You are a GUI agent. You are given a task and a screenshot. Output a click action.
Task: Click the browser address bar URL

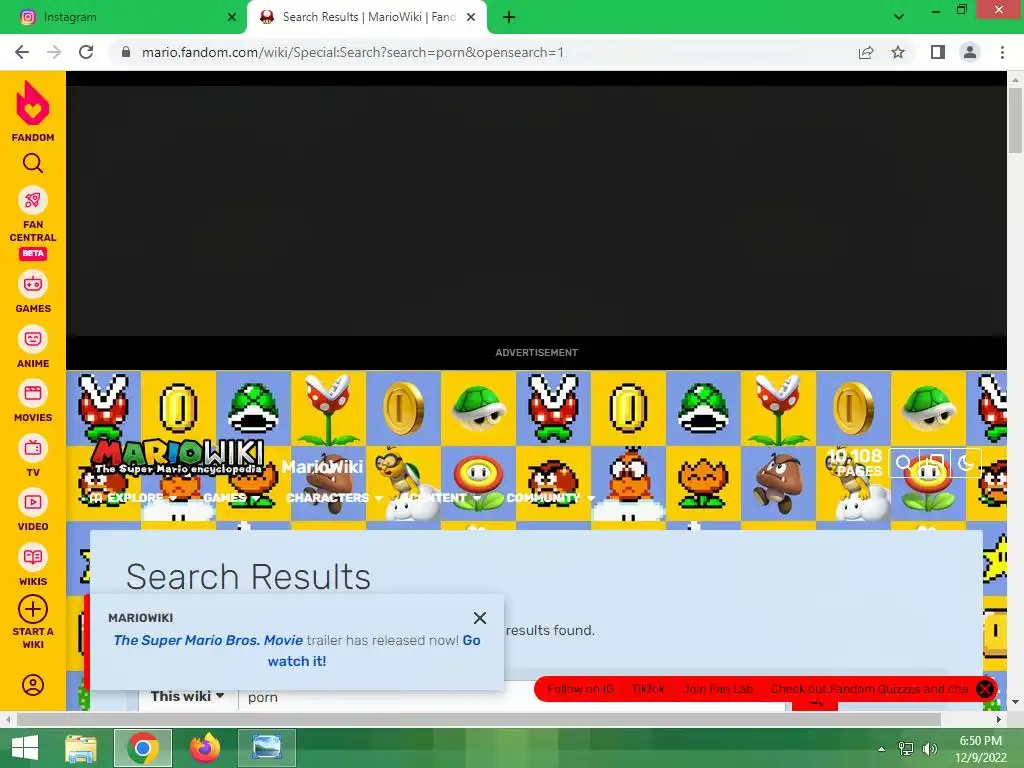(x=353, y=52)
